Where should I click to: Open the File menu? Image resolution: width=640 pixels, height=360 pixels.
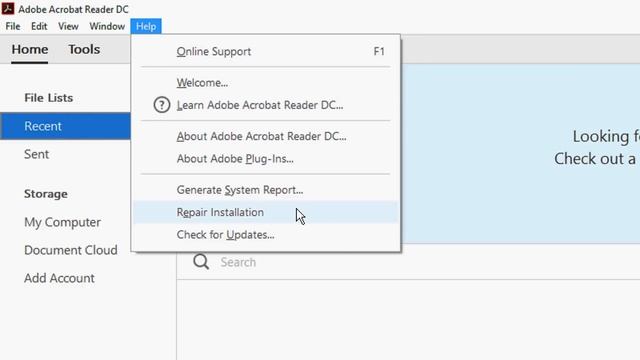[13, 27]
